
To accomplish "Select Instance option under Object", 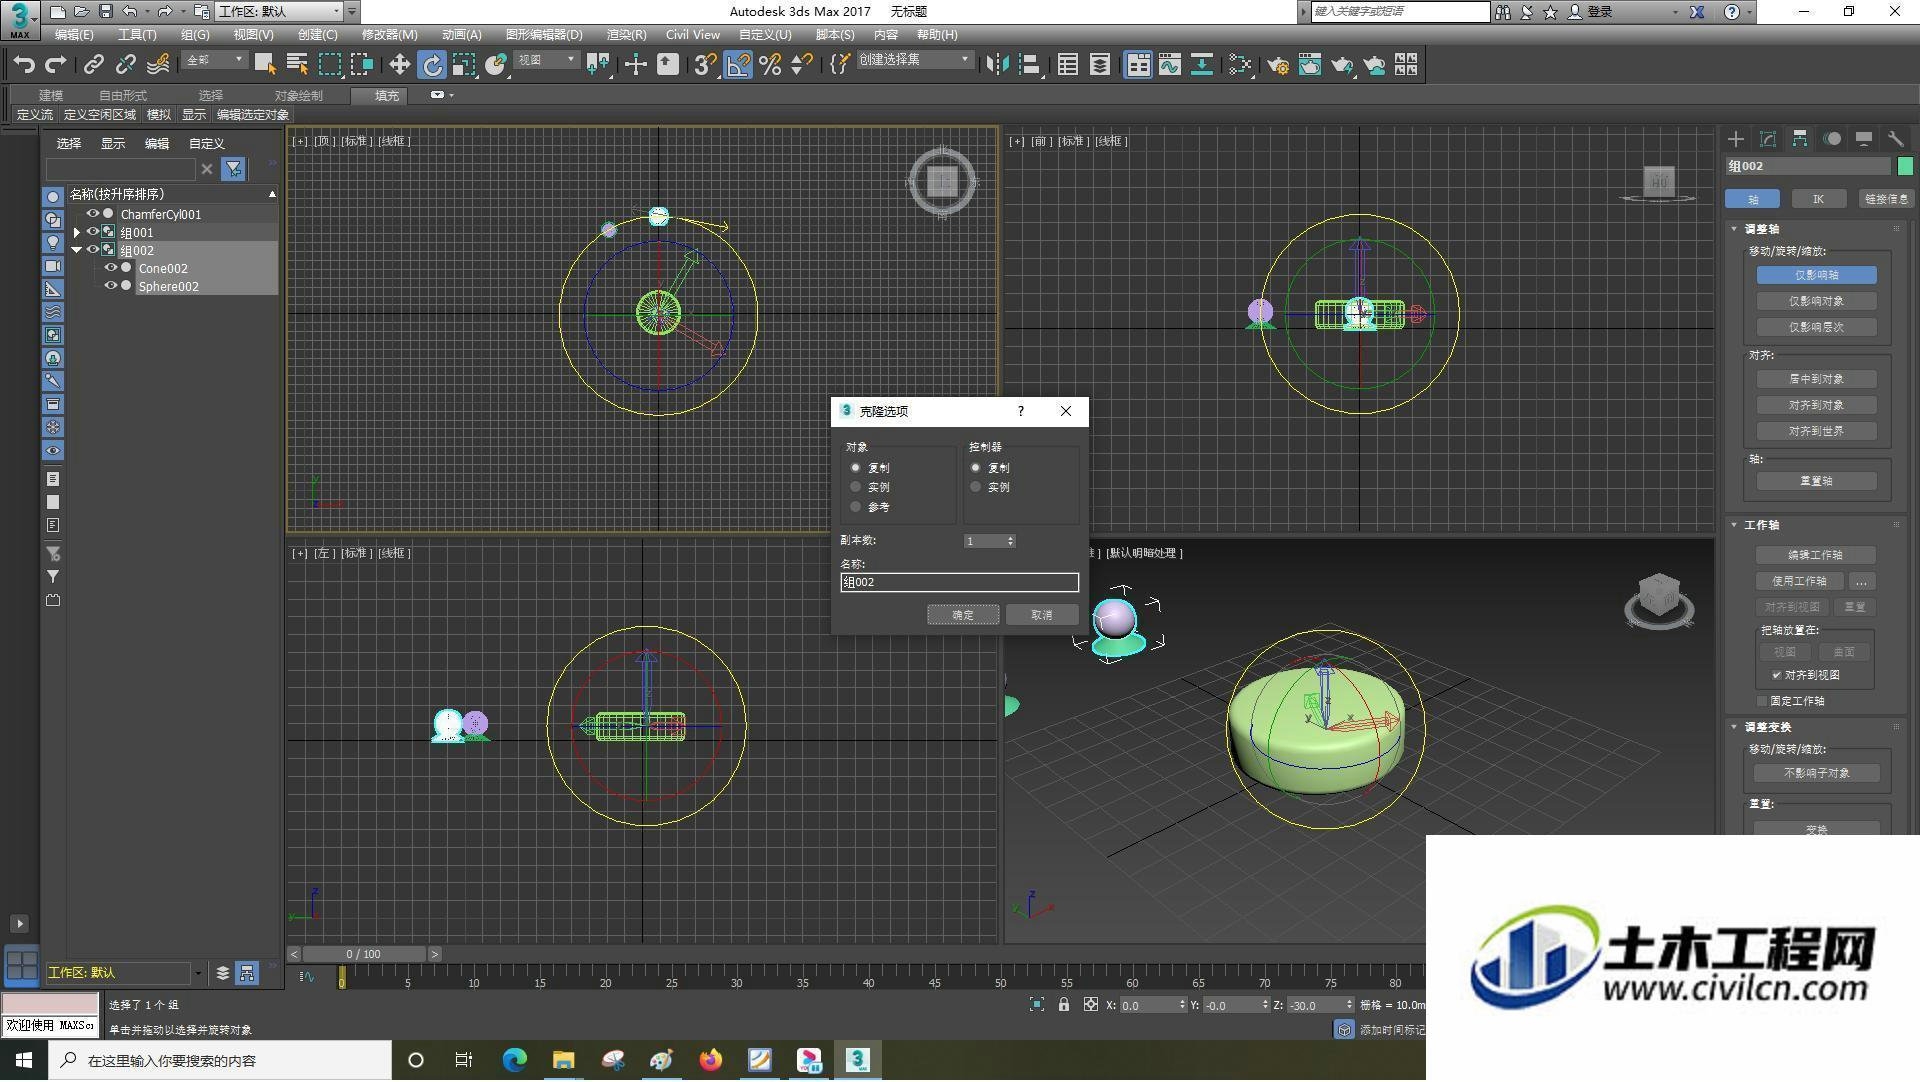I will pos(855,488).
